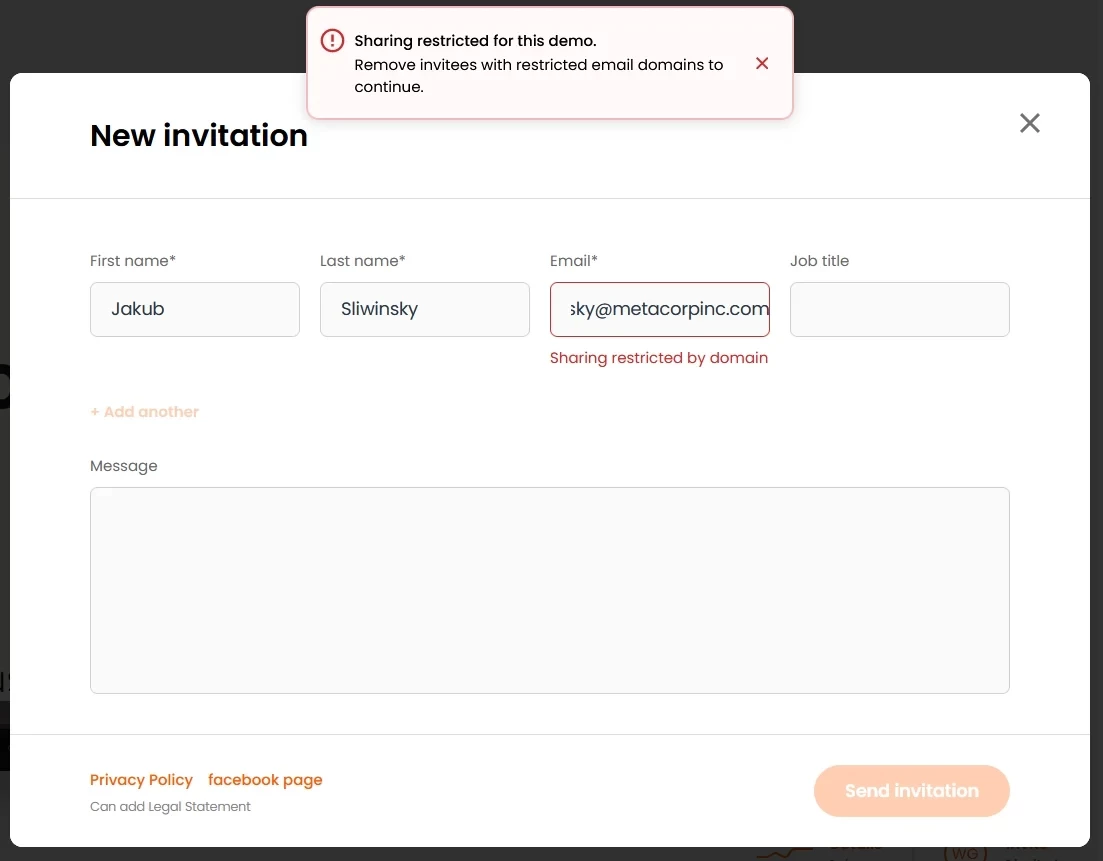Image resolution: width=1103 pixels, height=861 pixels.
Task: Select the Email field with metacorpinc.com
Action: [x=660, y=310]
